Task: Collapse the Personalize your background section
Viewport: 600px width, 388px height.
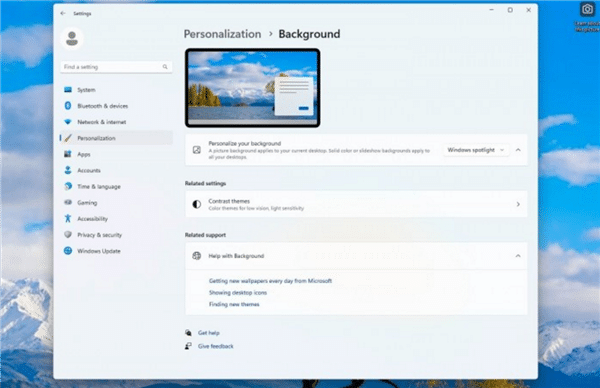Action: click(518, 150)
